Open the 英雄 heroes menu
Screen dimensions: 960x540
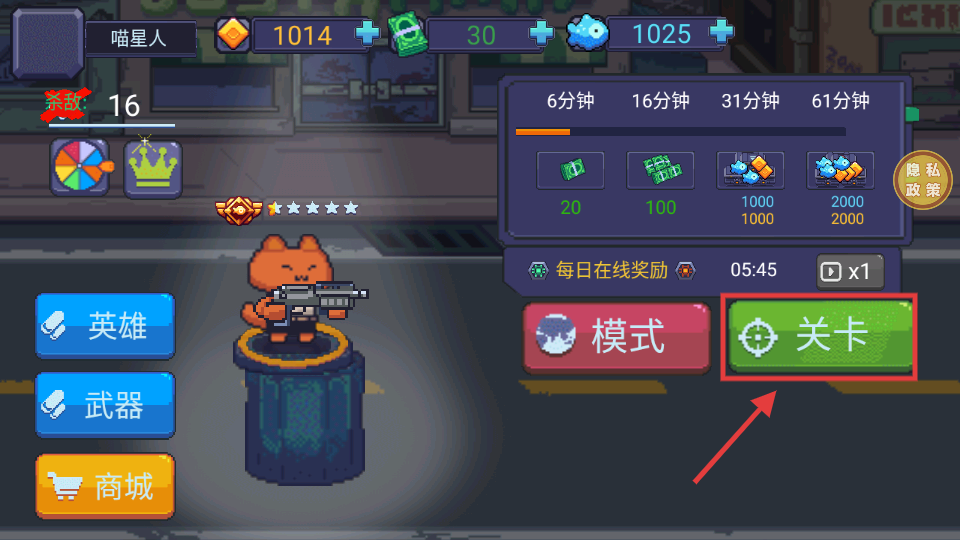[x=105, y=326]
